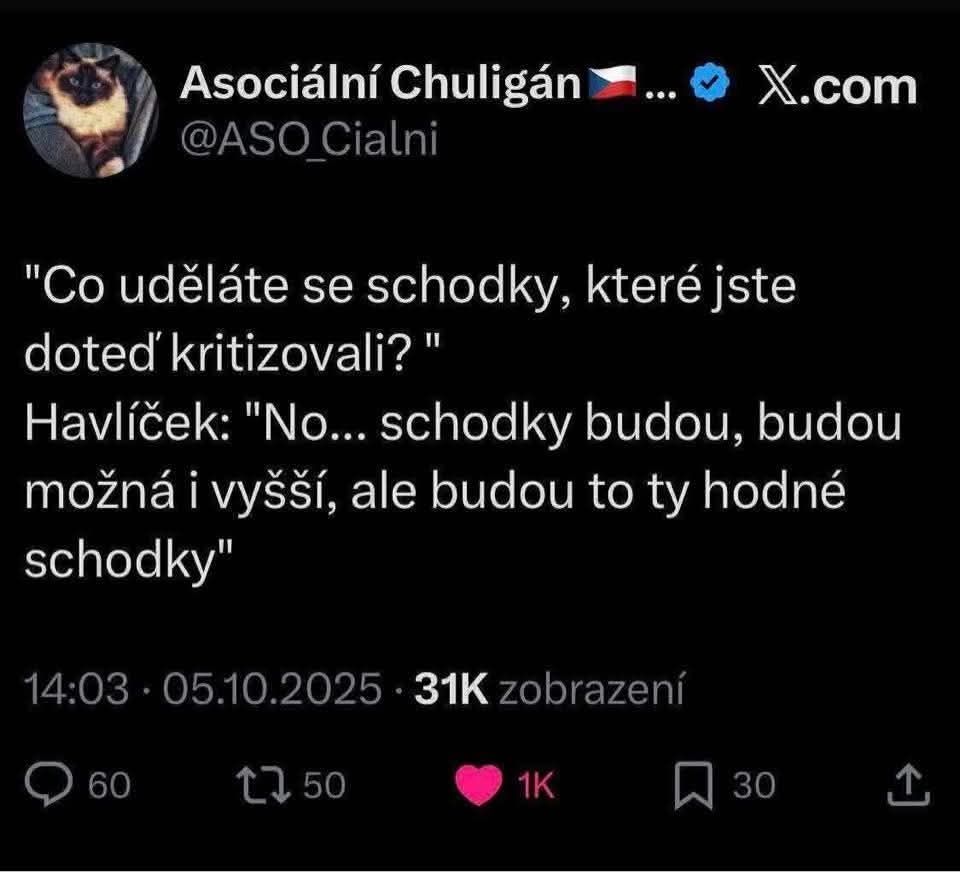Viewport: 960px width, 872px height.
Task: Click the blue verified badge
Action: (x=710, y=84)
